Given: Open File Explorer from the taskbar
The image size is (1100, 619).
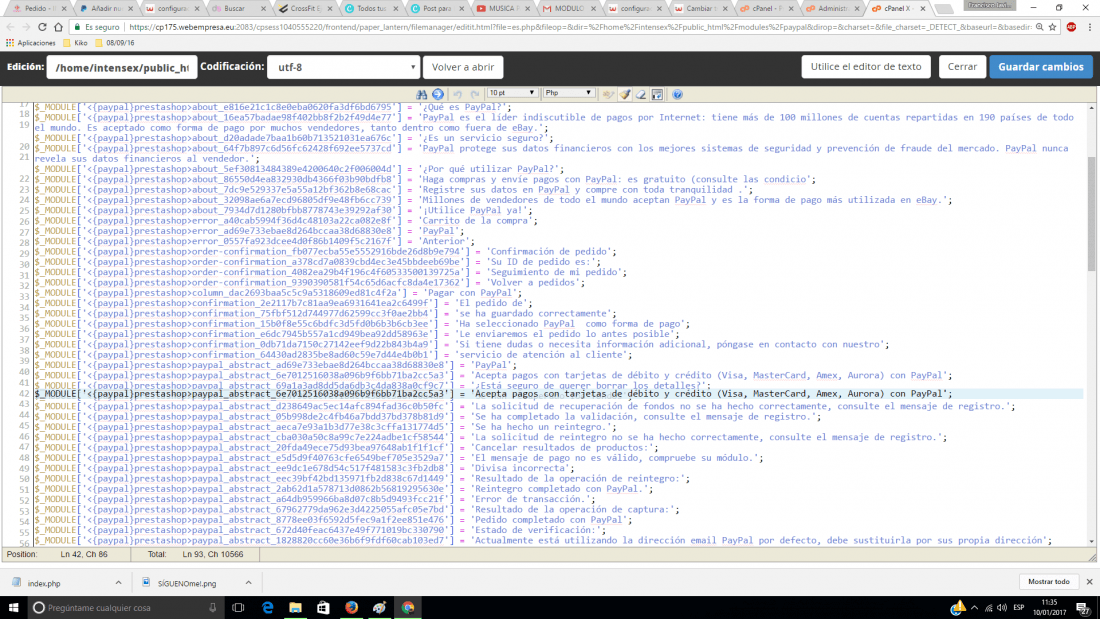Looking at the screenshot, I should 295,608.
